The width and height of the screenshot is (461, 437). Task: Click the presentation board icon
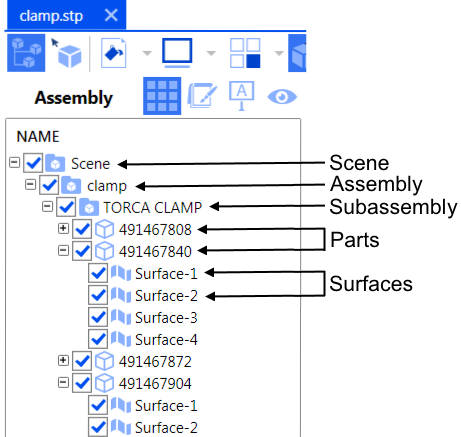tap(242, 96)
